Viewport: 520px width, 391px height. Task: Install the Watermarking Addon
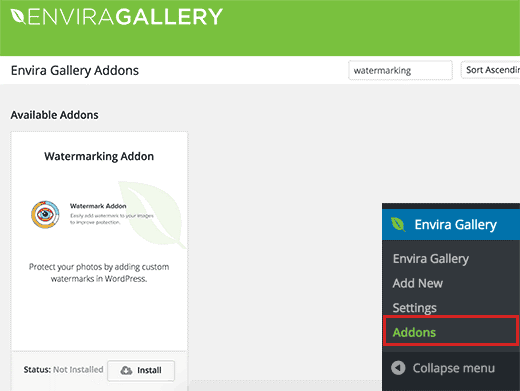point(141,370)
